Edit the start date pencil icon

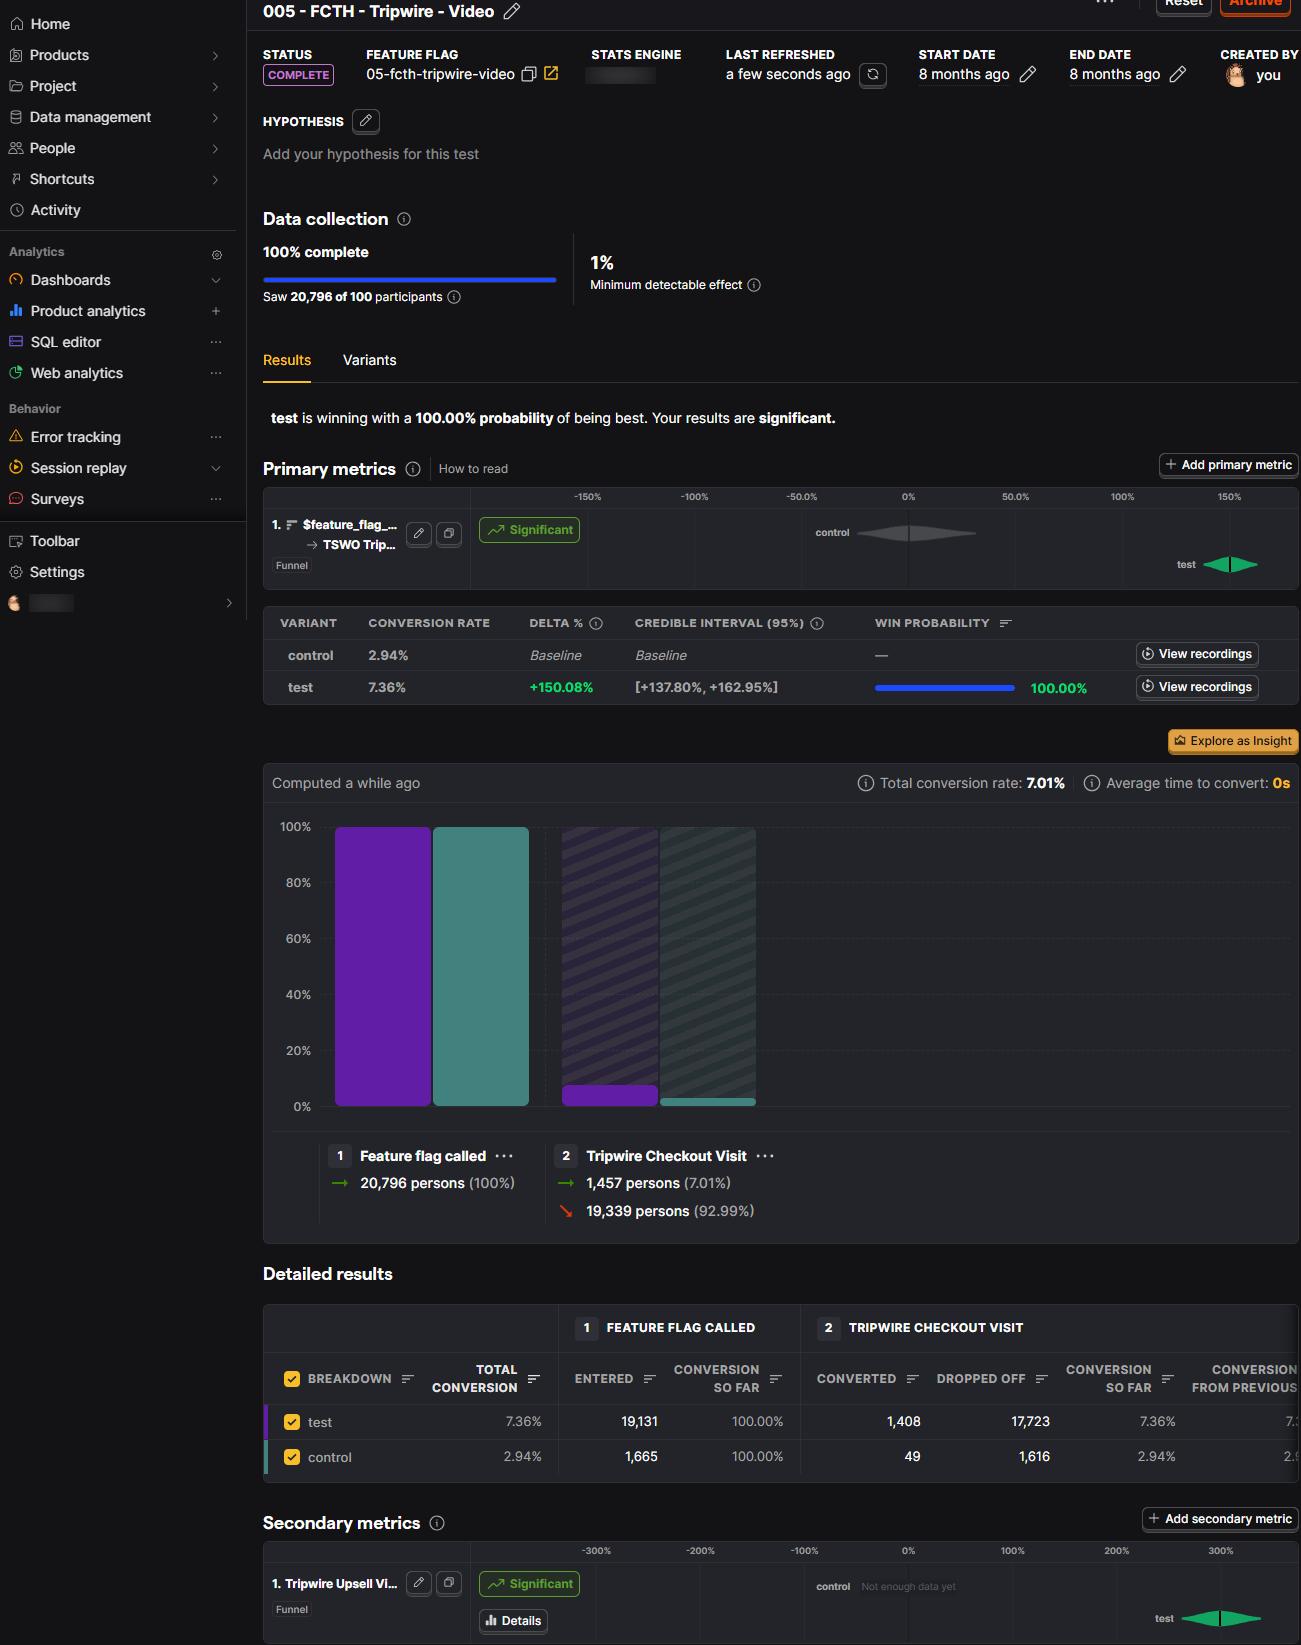pyautogui.click(x=1027, y=75)
